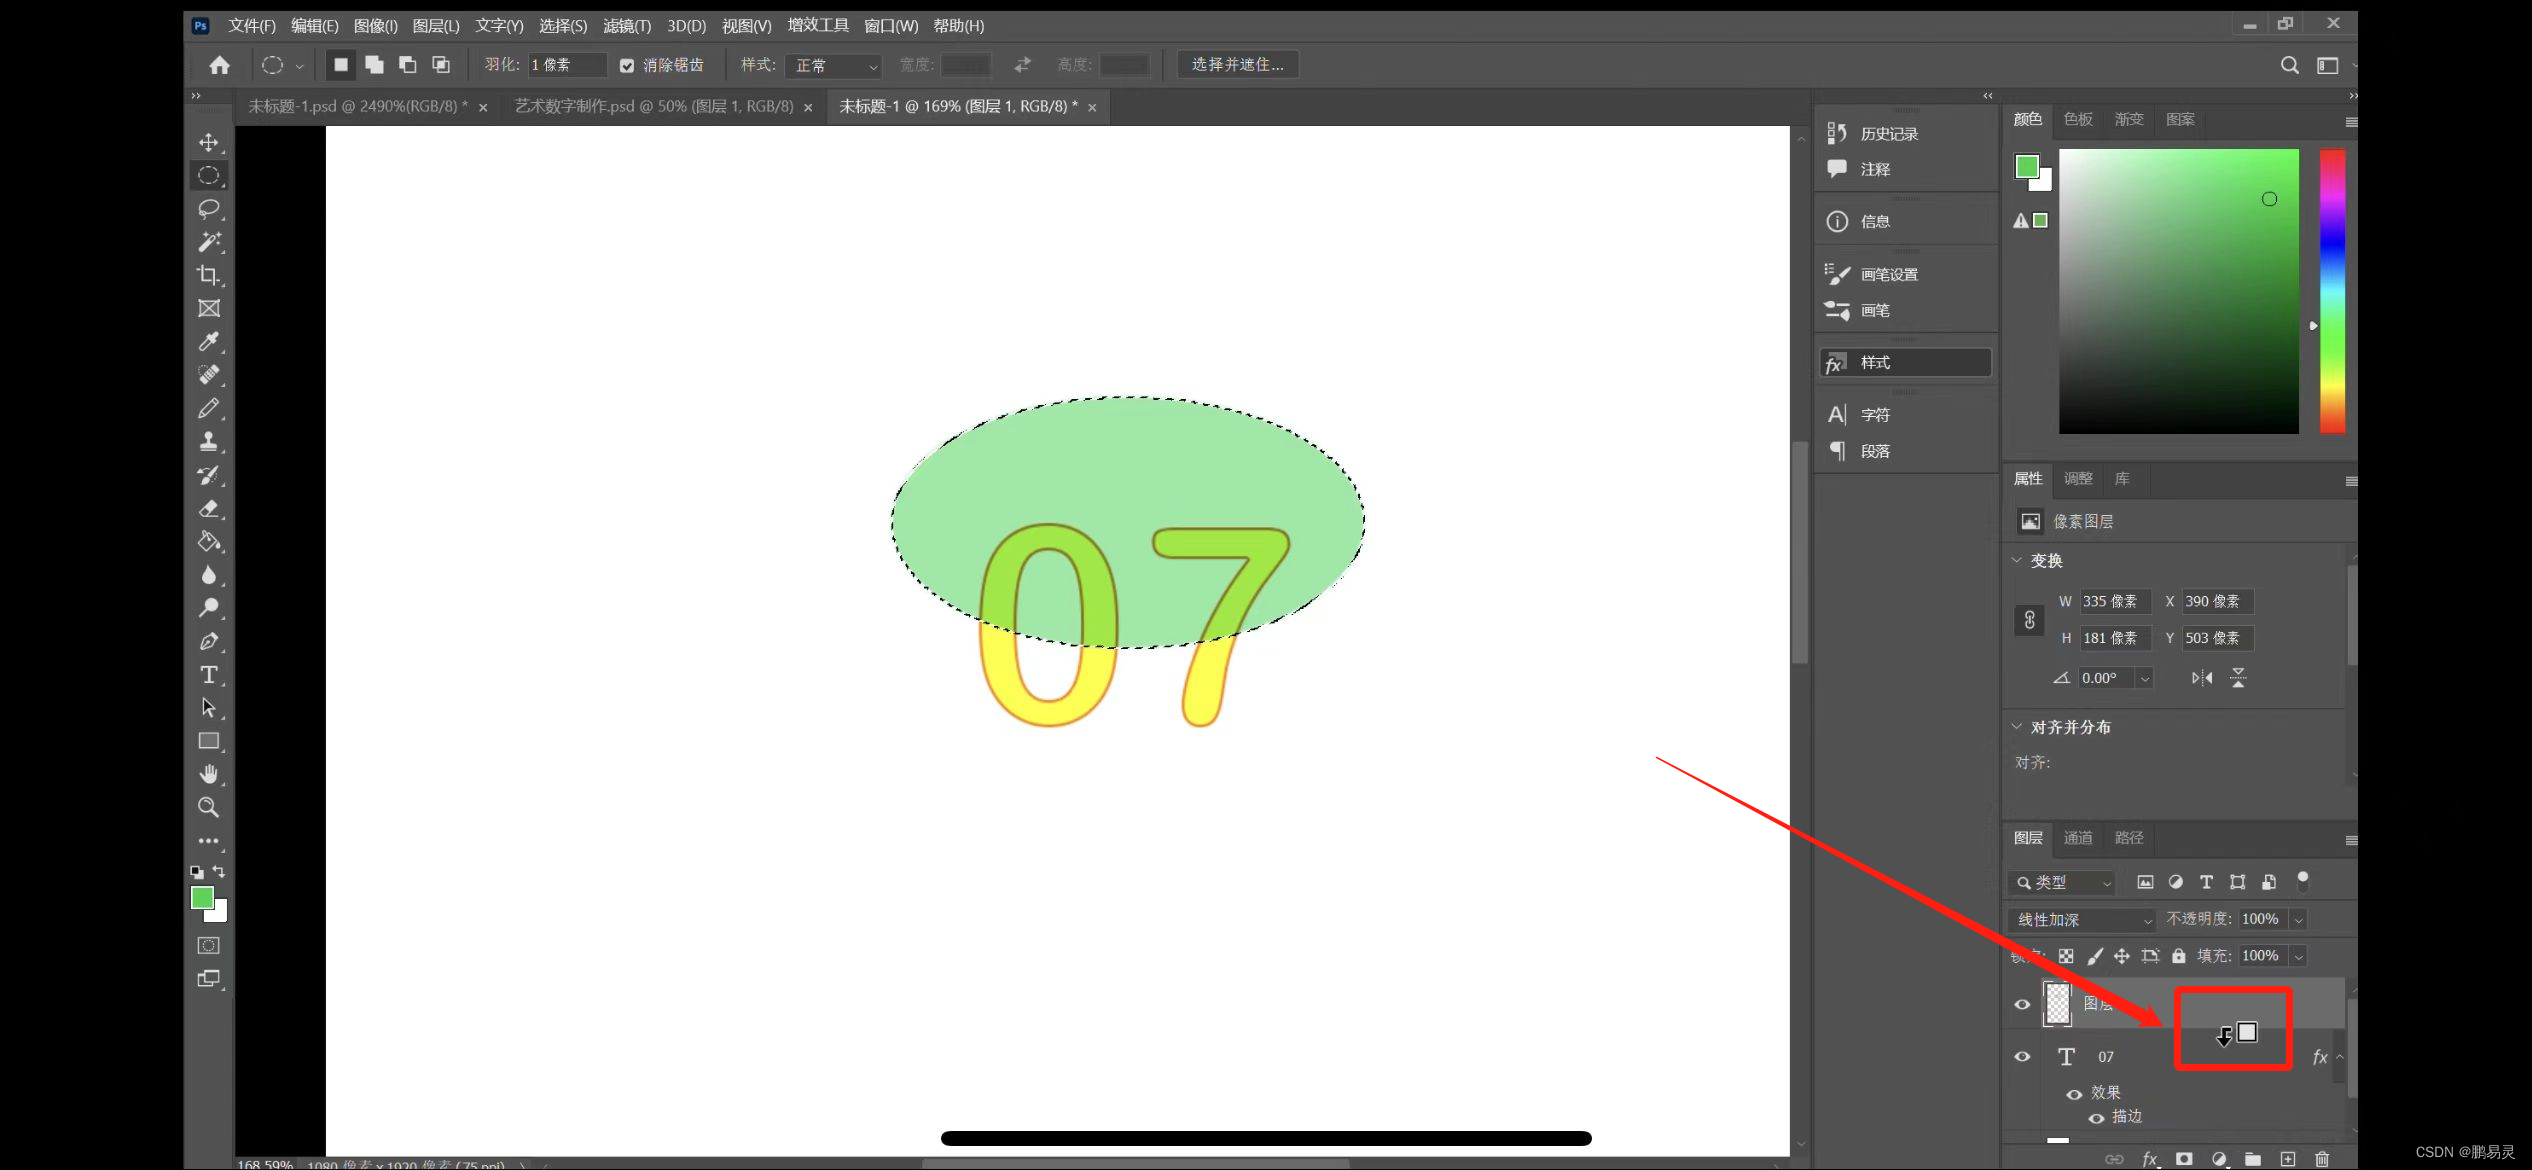Viewport: 2532px width, 1170px height.
Task: Toggle the width-height link in 变换
Action: (x=2029, y=620)
